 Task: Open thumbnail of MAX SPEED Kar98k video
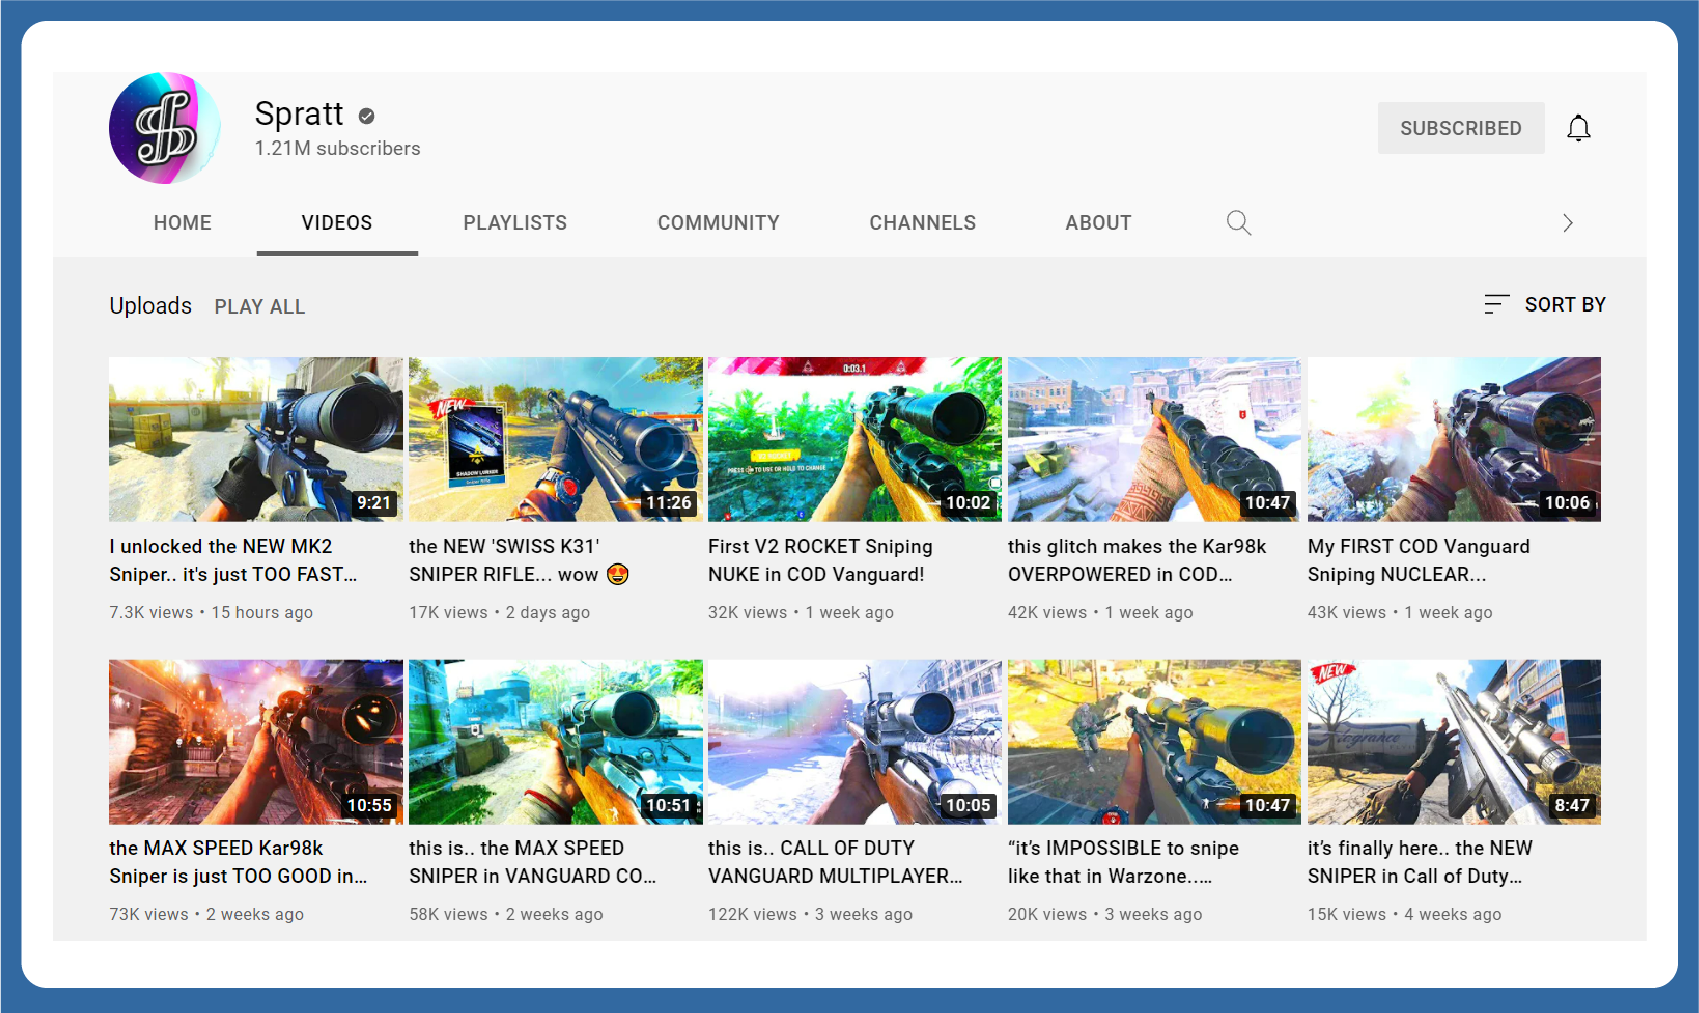[256, 742]
